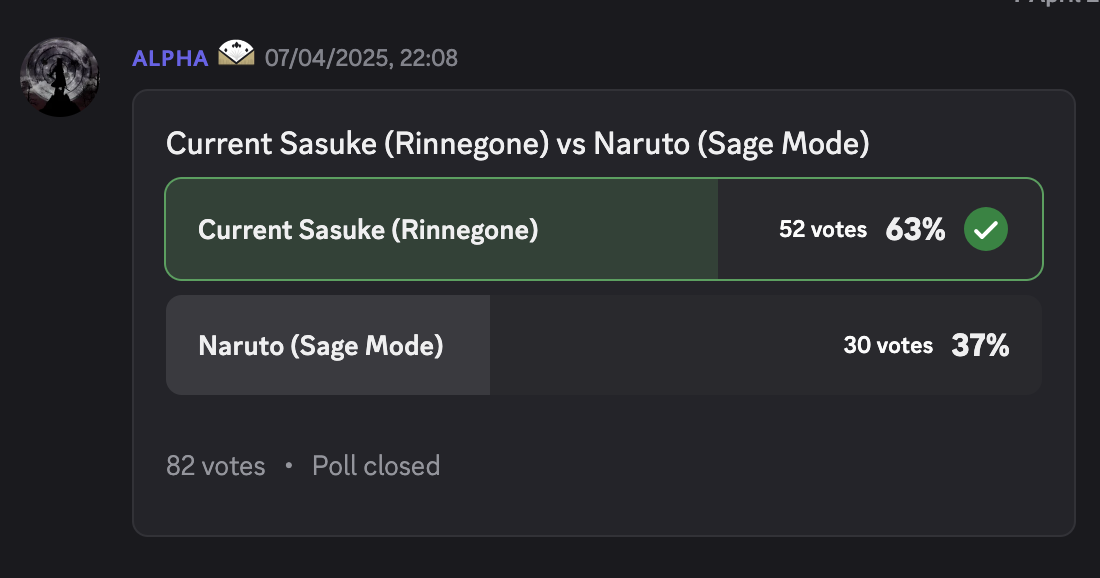Click the Poll closed status text
This screenshot has height=578, width=1100.
tap(376, 466)
